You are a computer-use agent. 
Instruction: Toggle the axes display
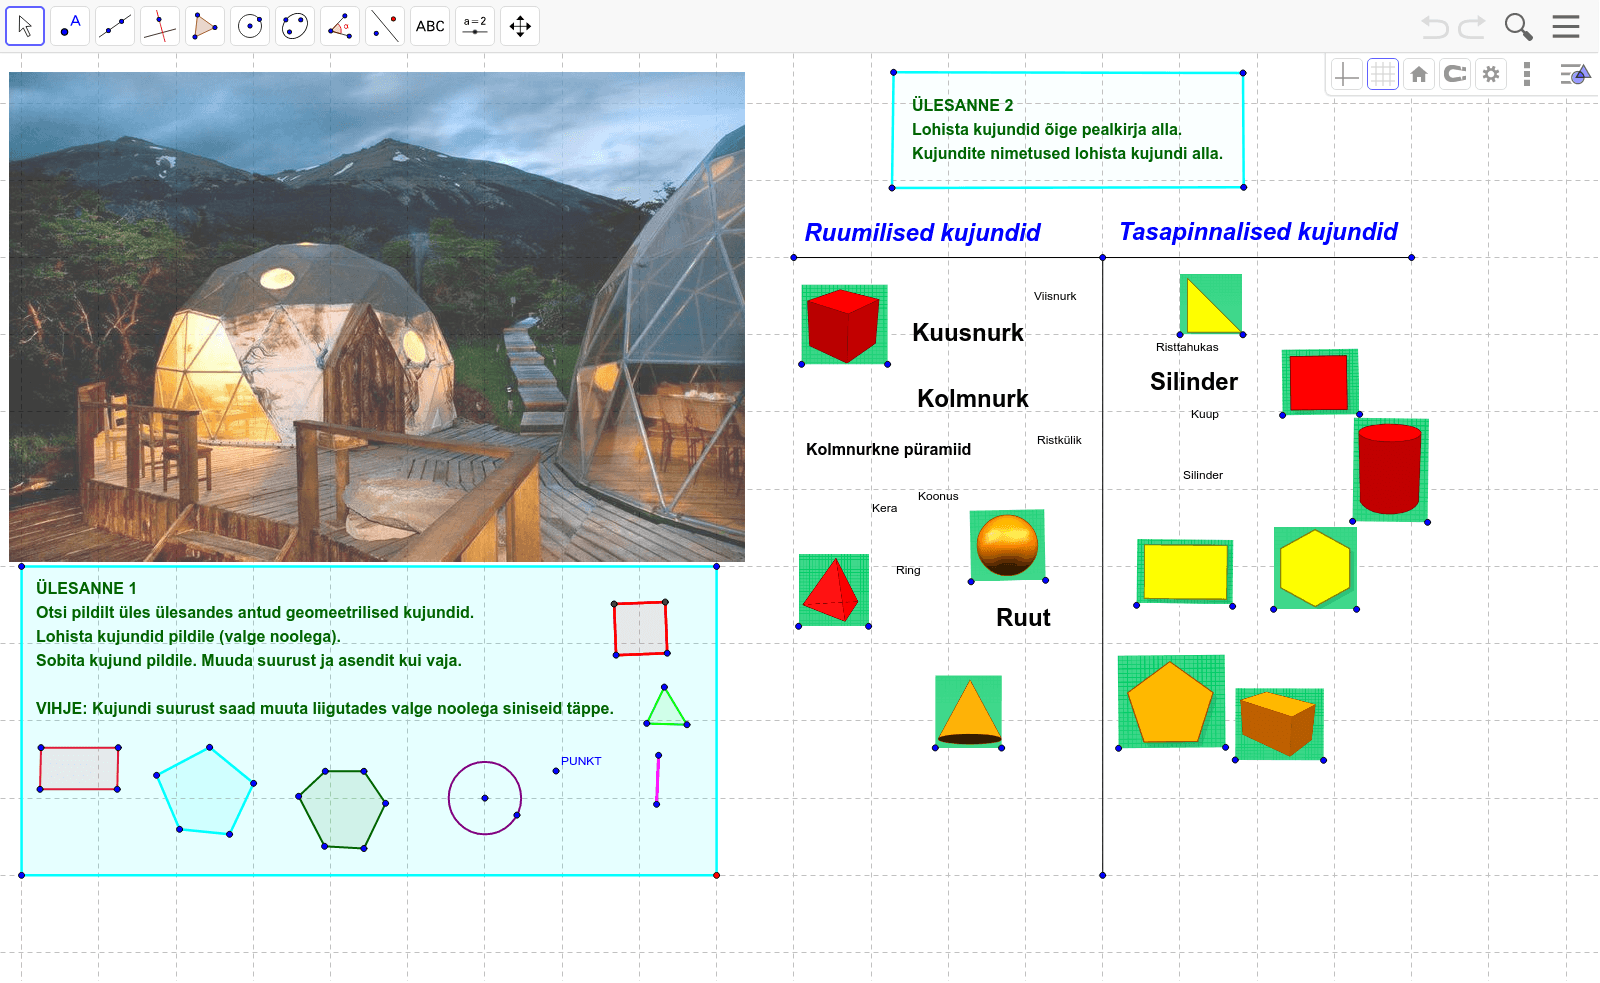(1347, 74)
